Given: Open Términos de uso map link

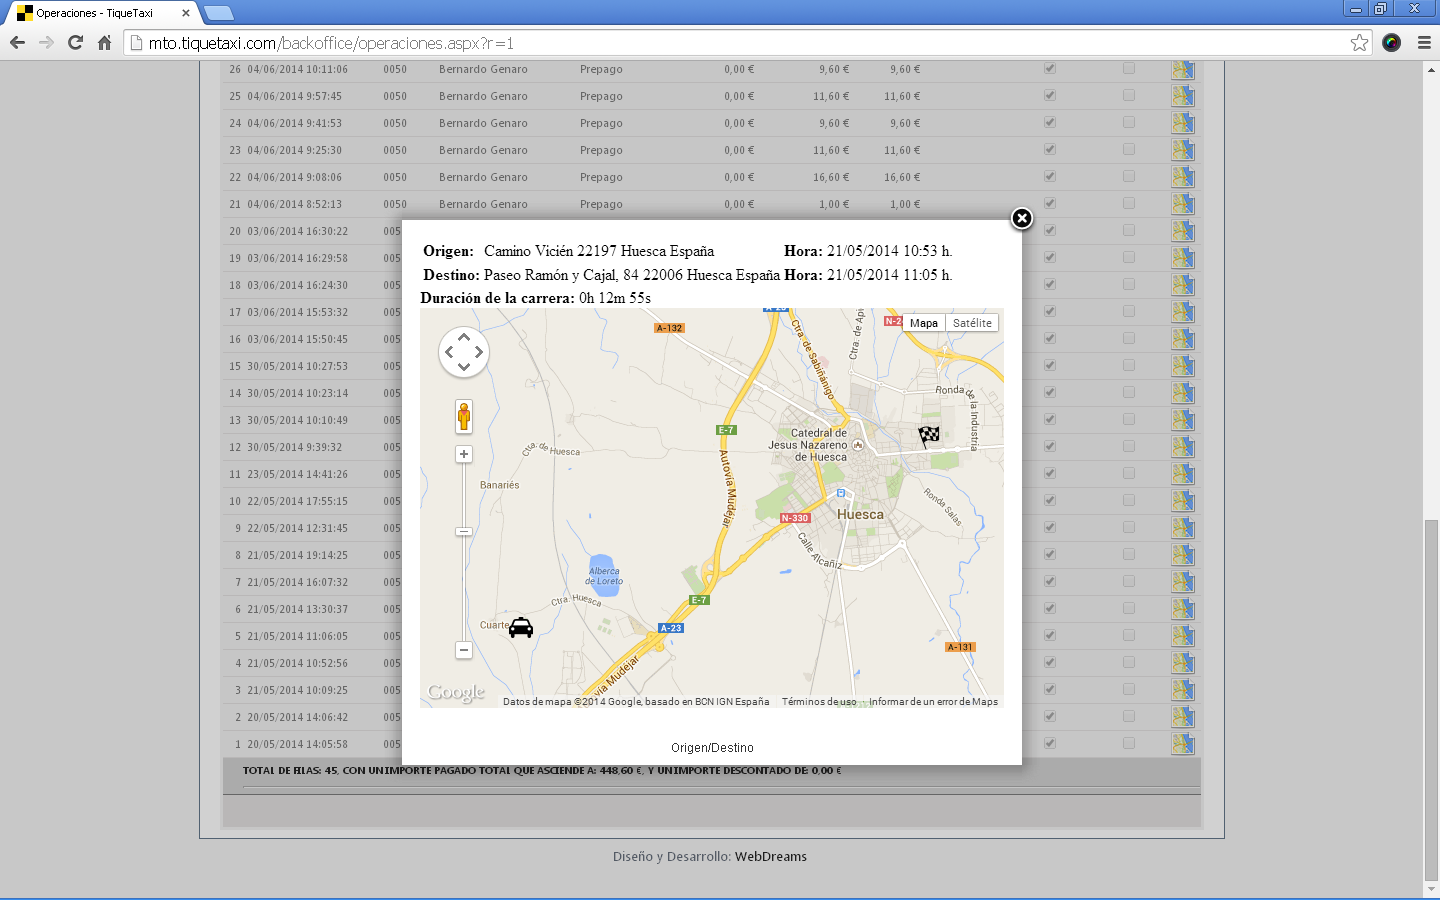Looking at the screenshot, I should click(819, 702).
